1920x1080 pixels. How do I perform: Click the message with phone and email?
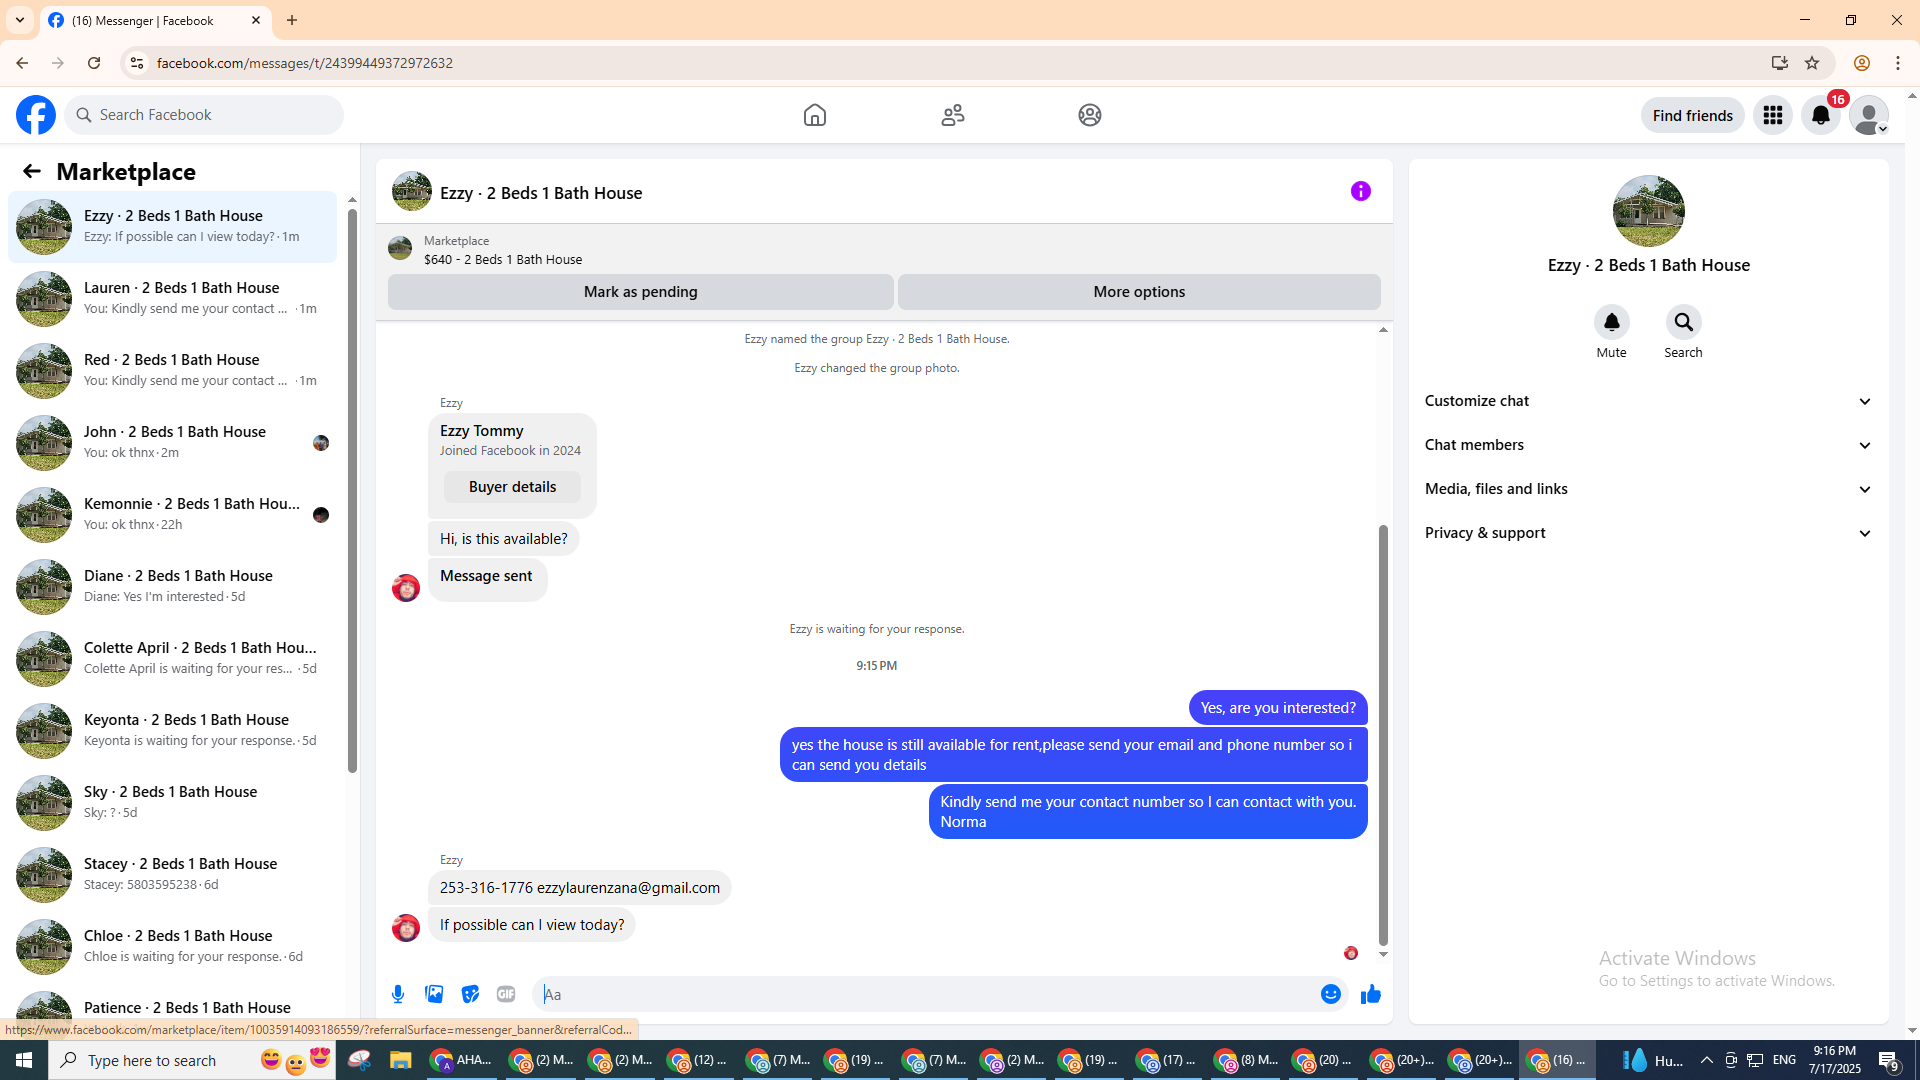(580, 888)
